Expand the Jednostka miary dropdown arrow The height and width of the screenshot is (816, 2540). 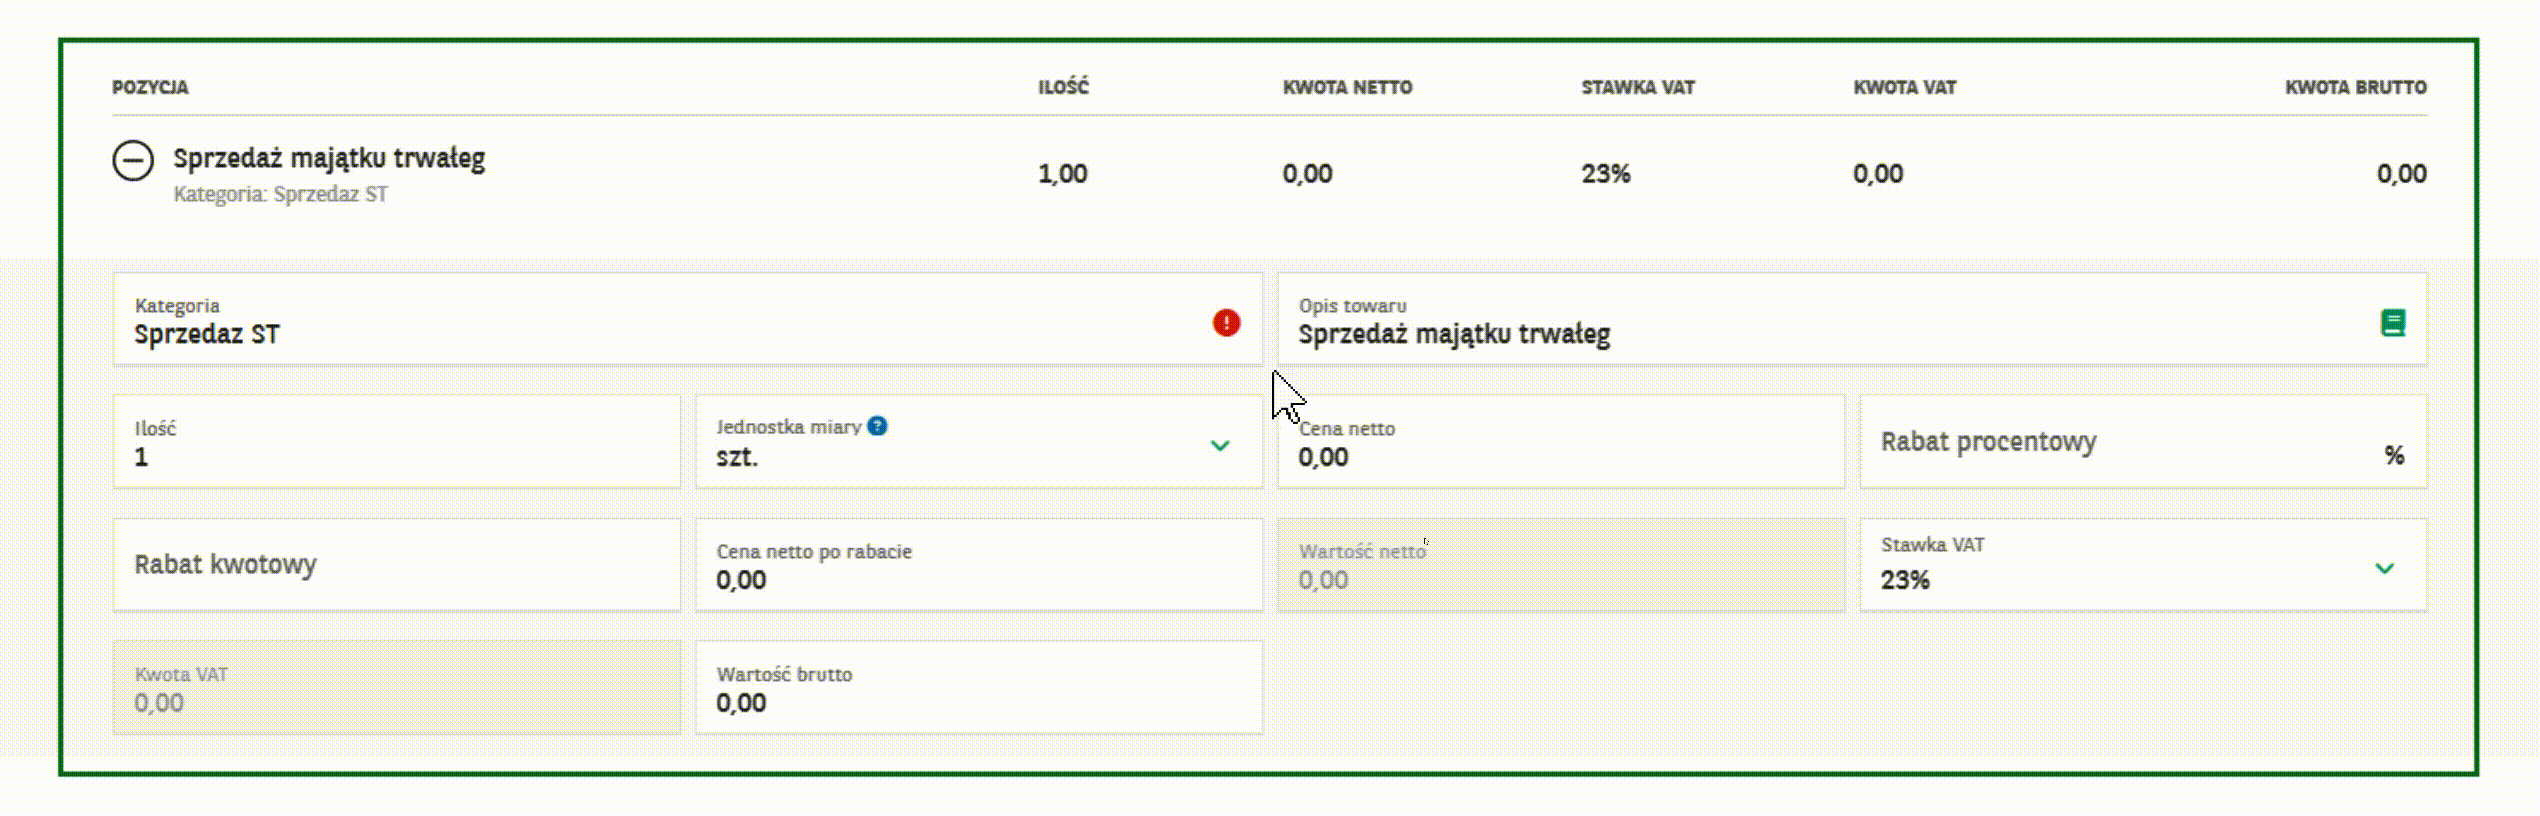click(x=1220, y=446)
